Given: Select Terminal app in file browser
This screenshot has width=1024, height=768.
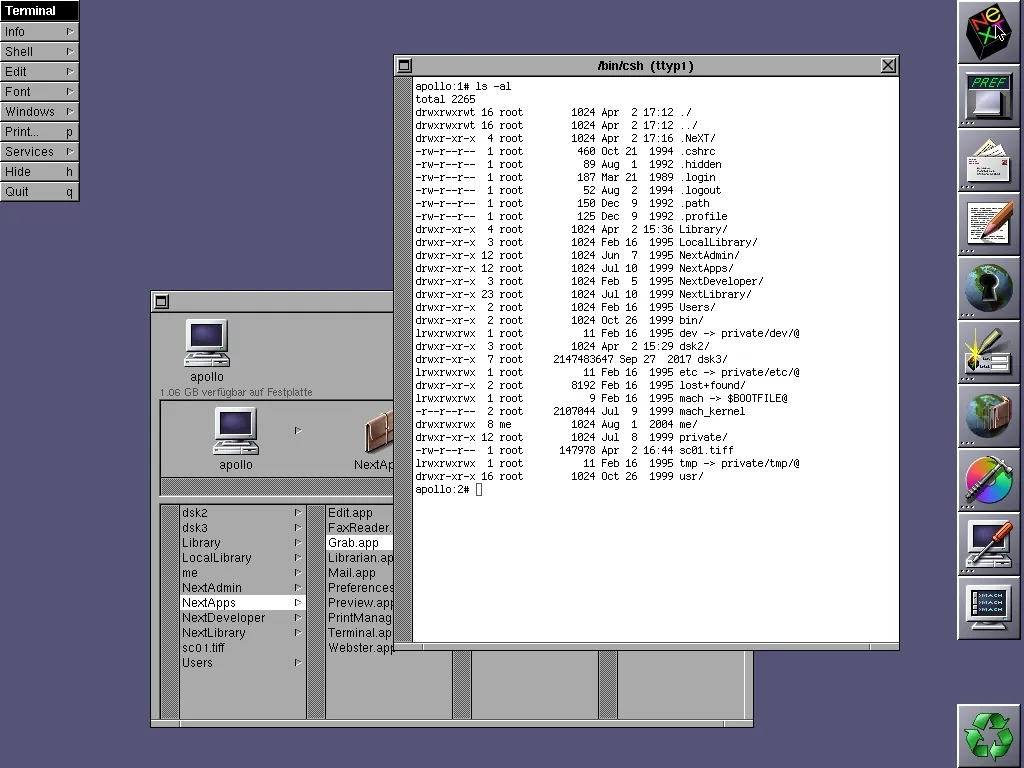Looking at the screenshot, I should (x=359, y=633).
